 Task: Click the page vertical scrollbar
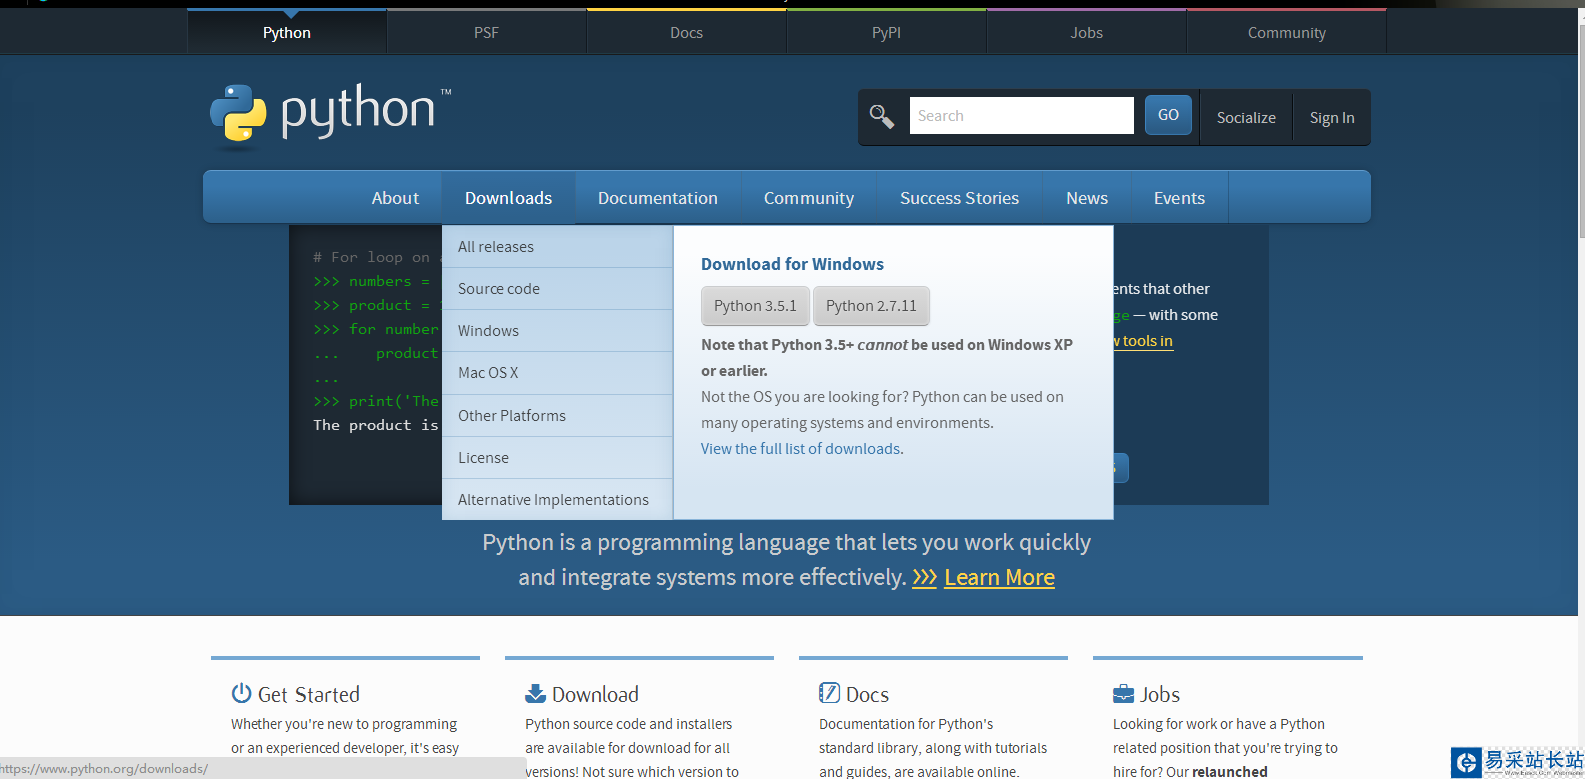(1580, 130)
